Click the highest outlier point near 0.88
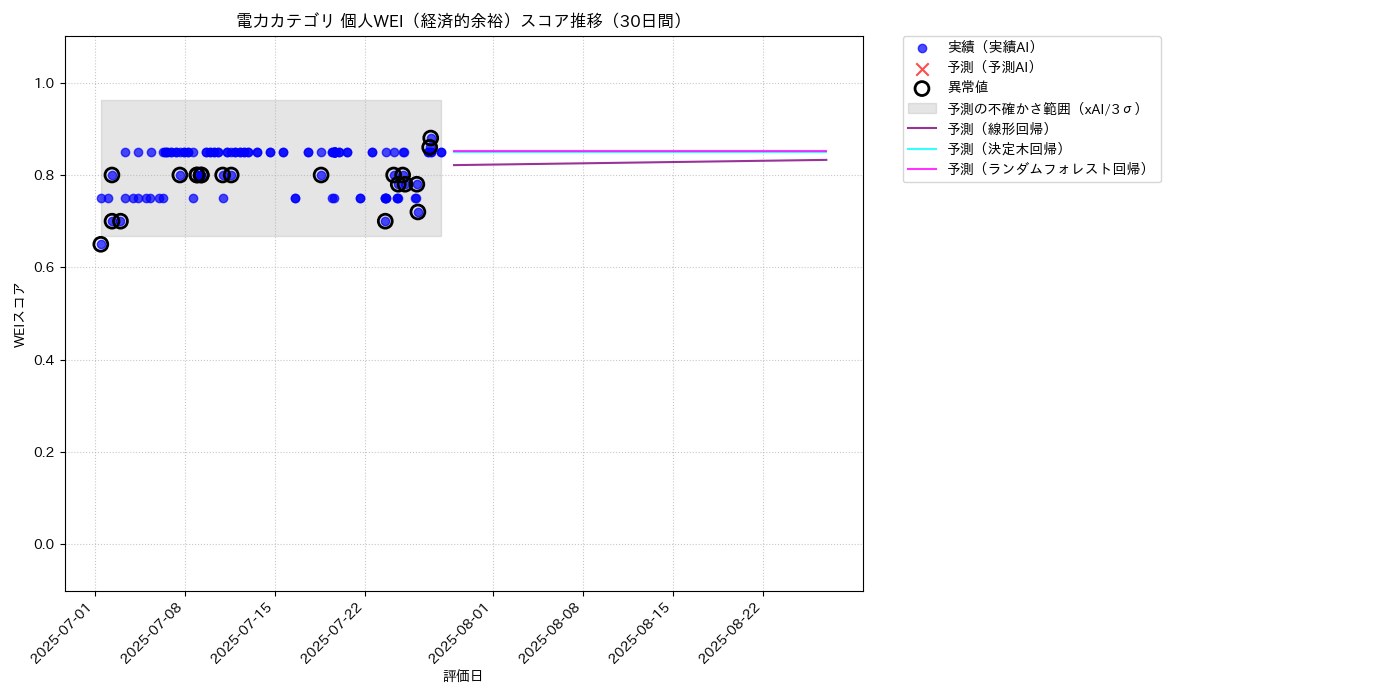The width and height of the screenshot is (1400, 700). coord(431,138)
